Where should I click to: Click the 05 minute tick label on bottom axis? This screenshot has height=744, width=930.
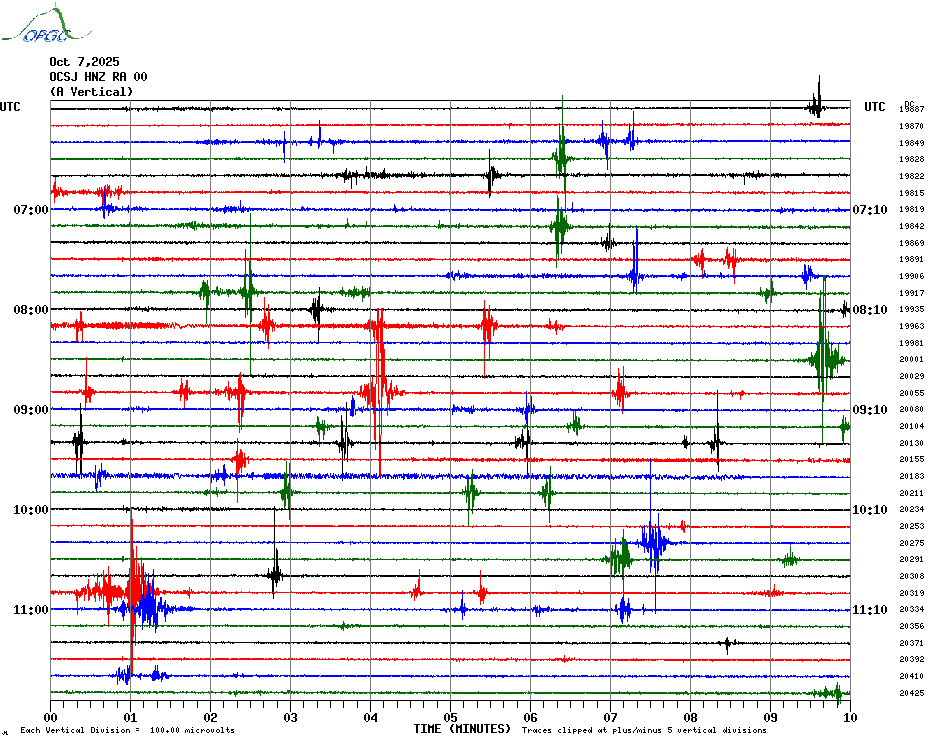pyautogui.click(x=450, y=717)
